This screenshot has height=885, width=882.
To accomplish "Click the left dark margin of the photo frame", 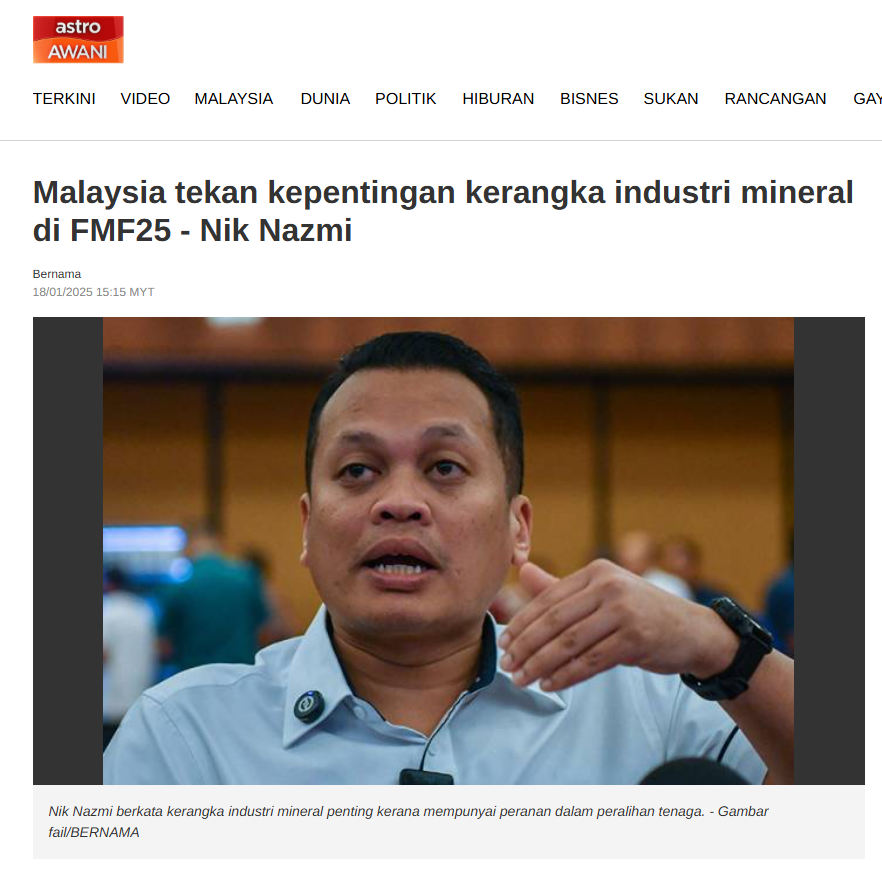I will [x=68, y=551].
